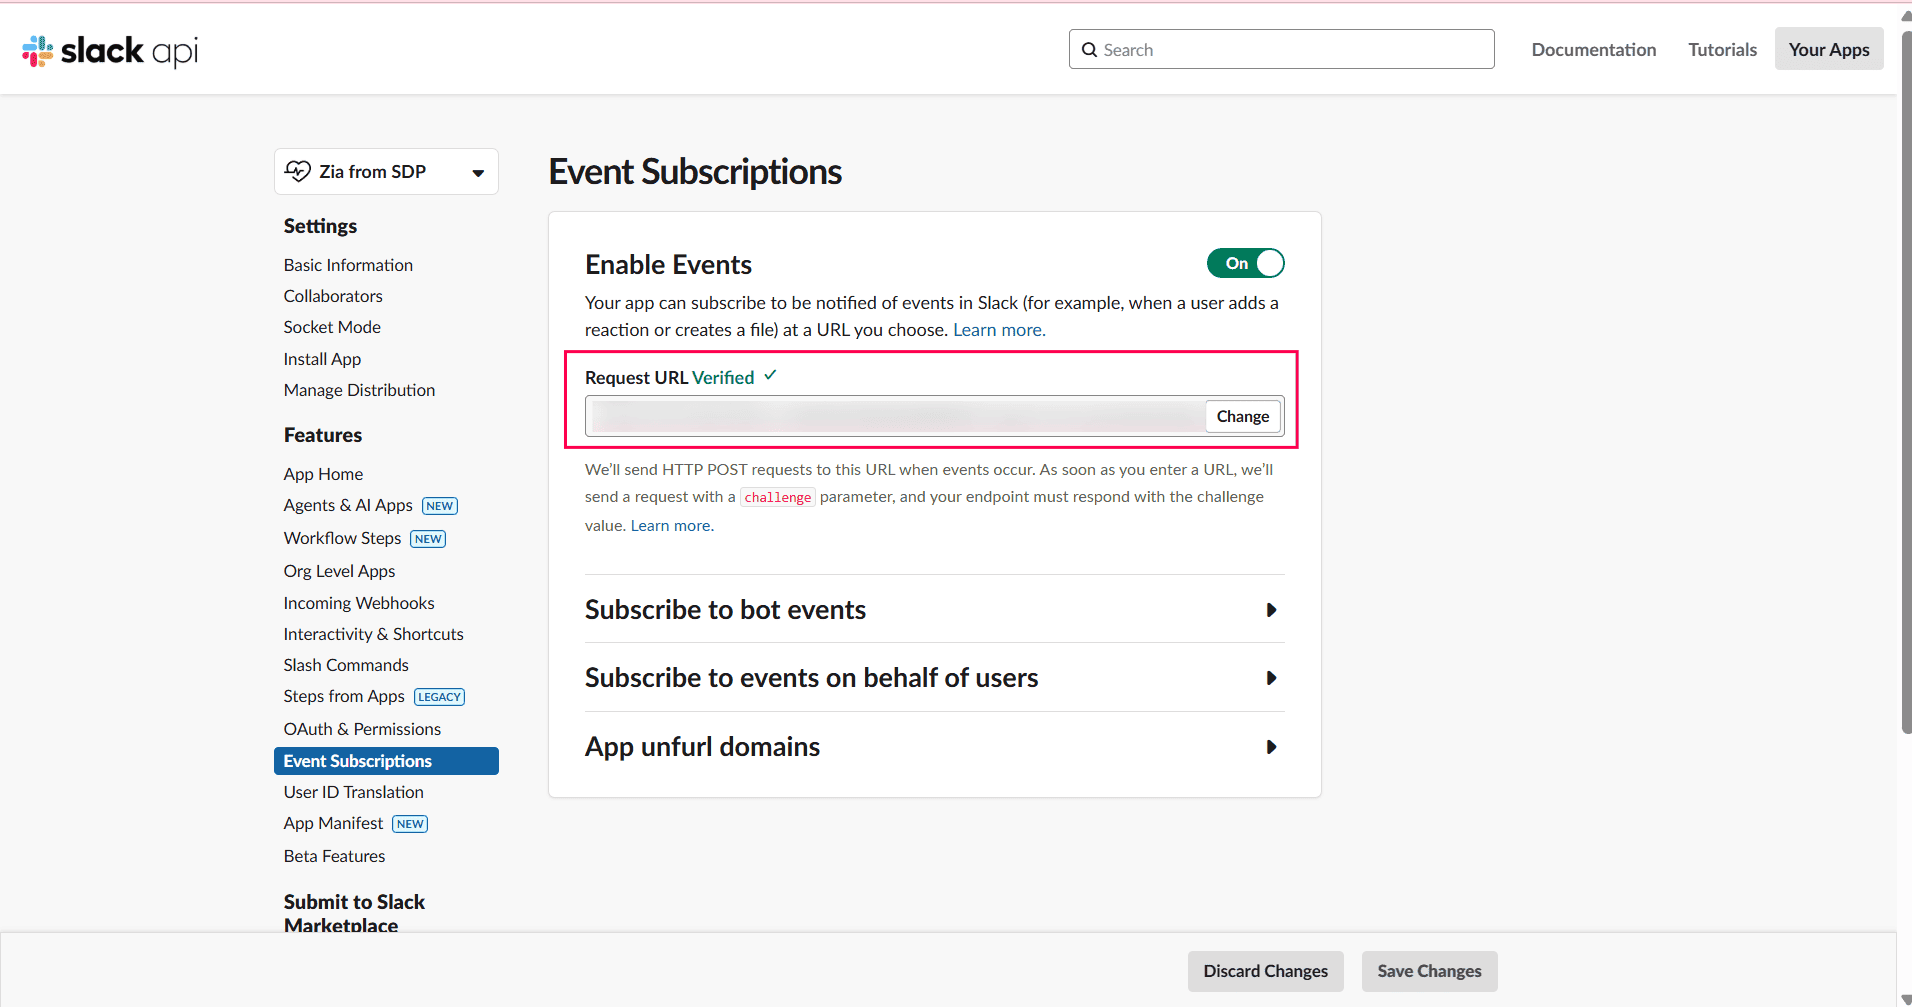Open the Zia from SDP app dropdown
Viewport: 1912px width, 1007px height.
coord(478,173)
